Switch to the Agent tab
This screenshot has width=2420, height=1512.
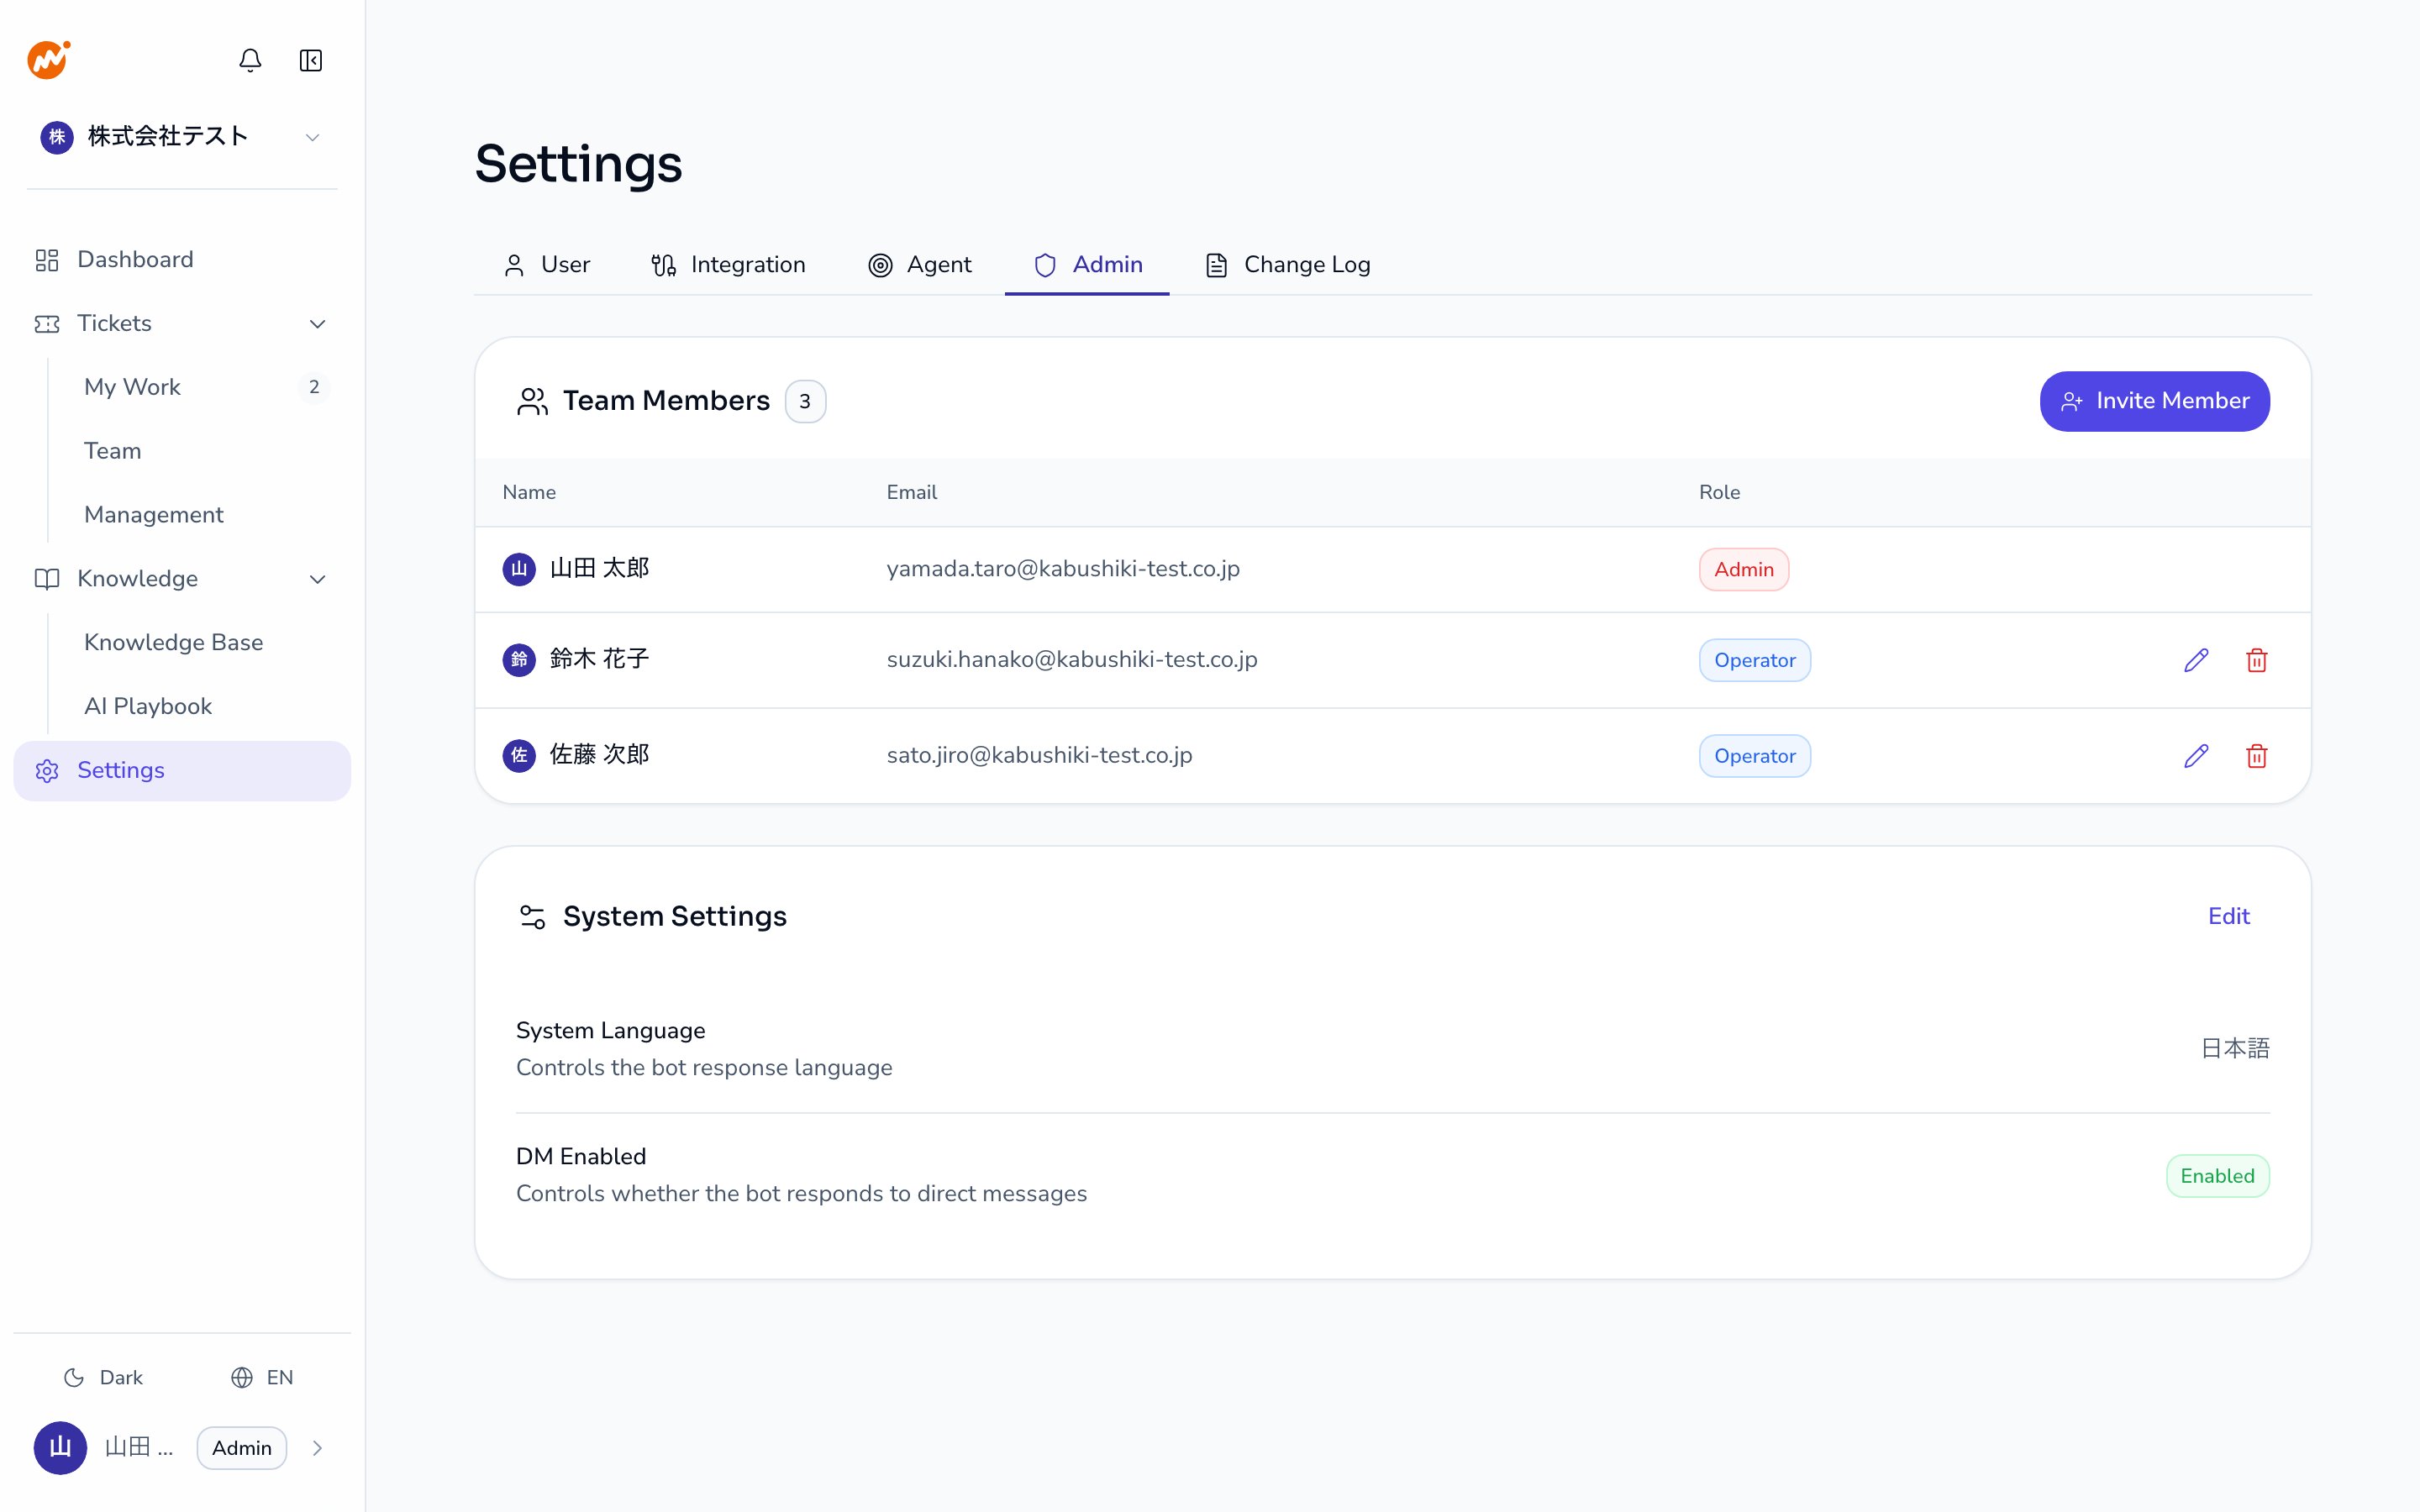coord(920,264)
